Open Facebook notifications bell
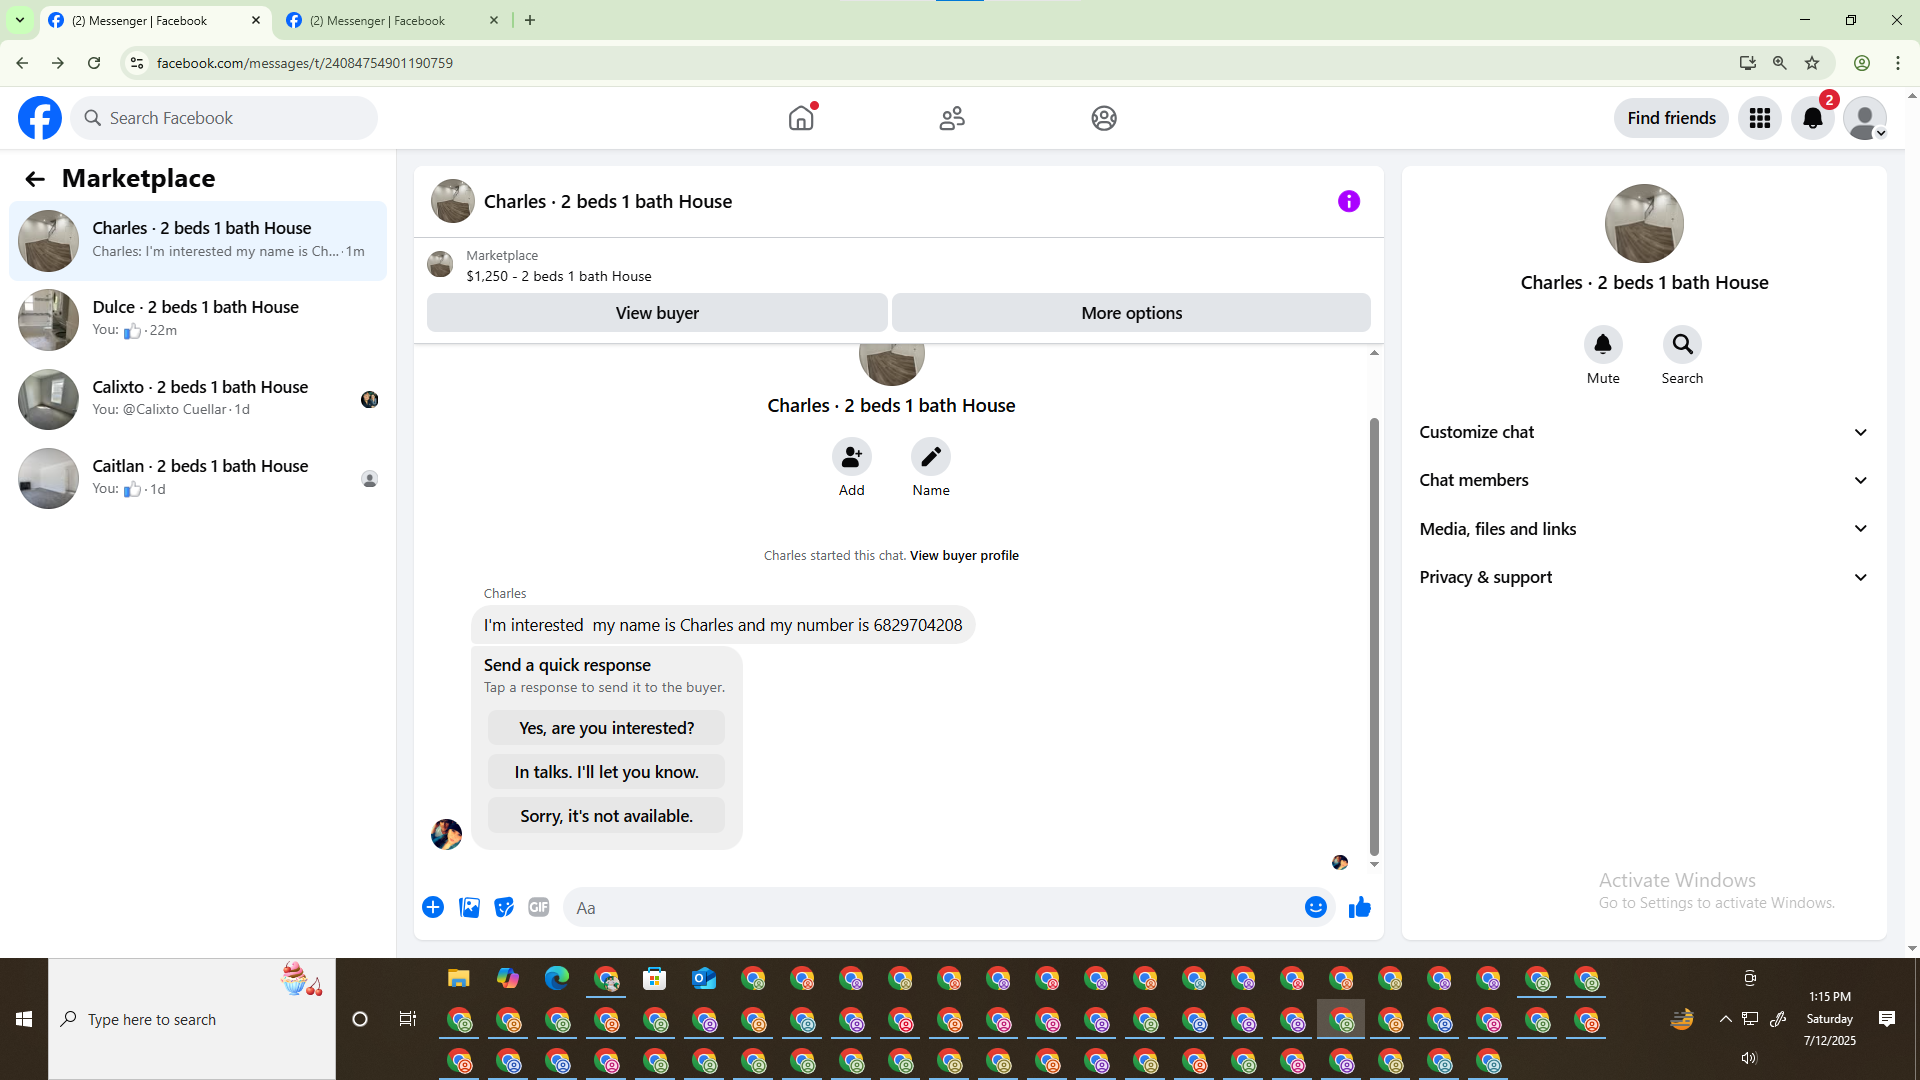Viewport: 1920px width, 1080px height. pyautogui.click(x=1812, y=119)
